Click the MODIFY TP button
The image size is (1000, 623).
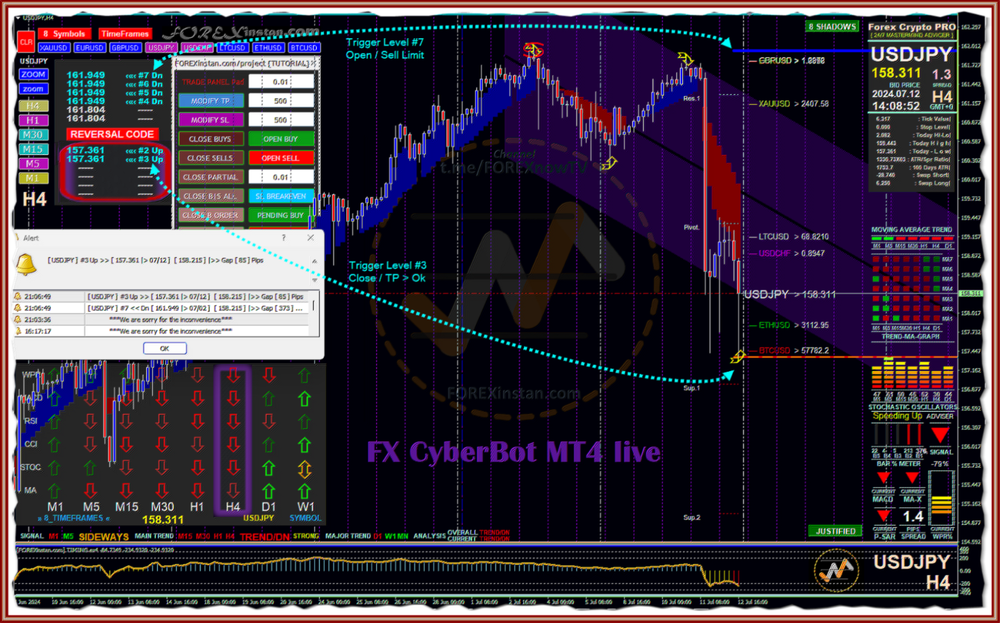pos(210,101)
